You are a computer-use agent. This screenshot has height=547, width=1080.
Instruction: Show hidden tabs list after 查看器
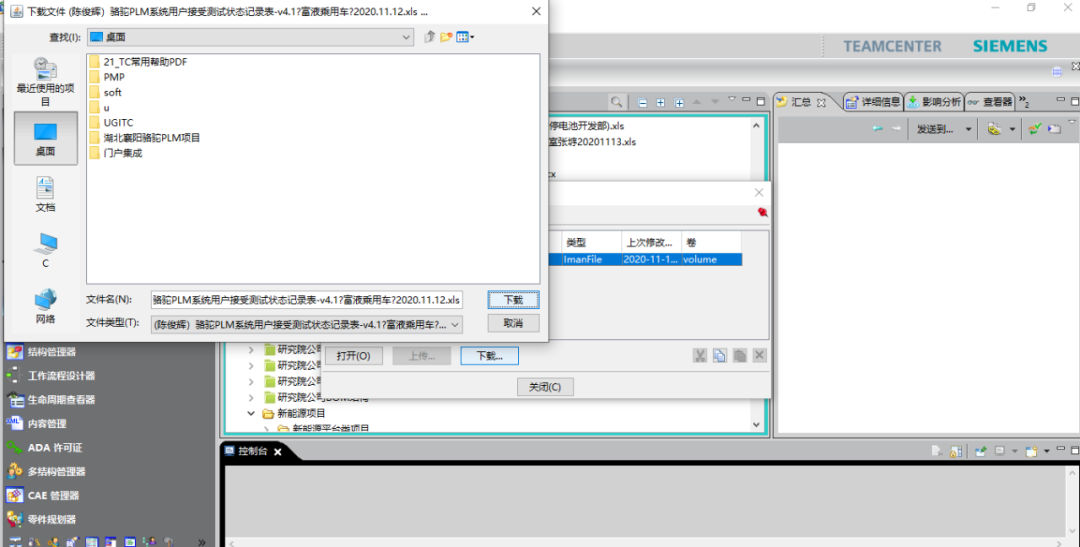tap(1024, 102)
